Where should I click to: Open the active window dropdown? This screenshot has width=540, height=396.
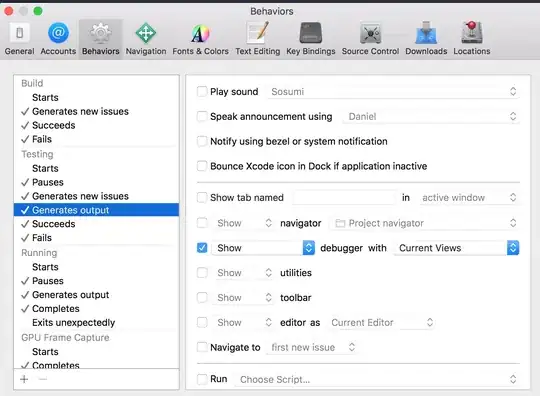point(469,198)
